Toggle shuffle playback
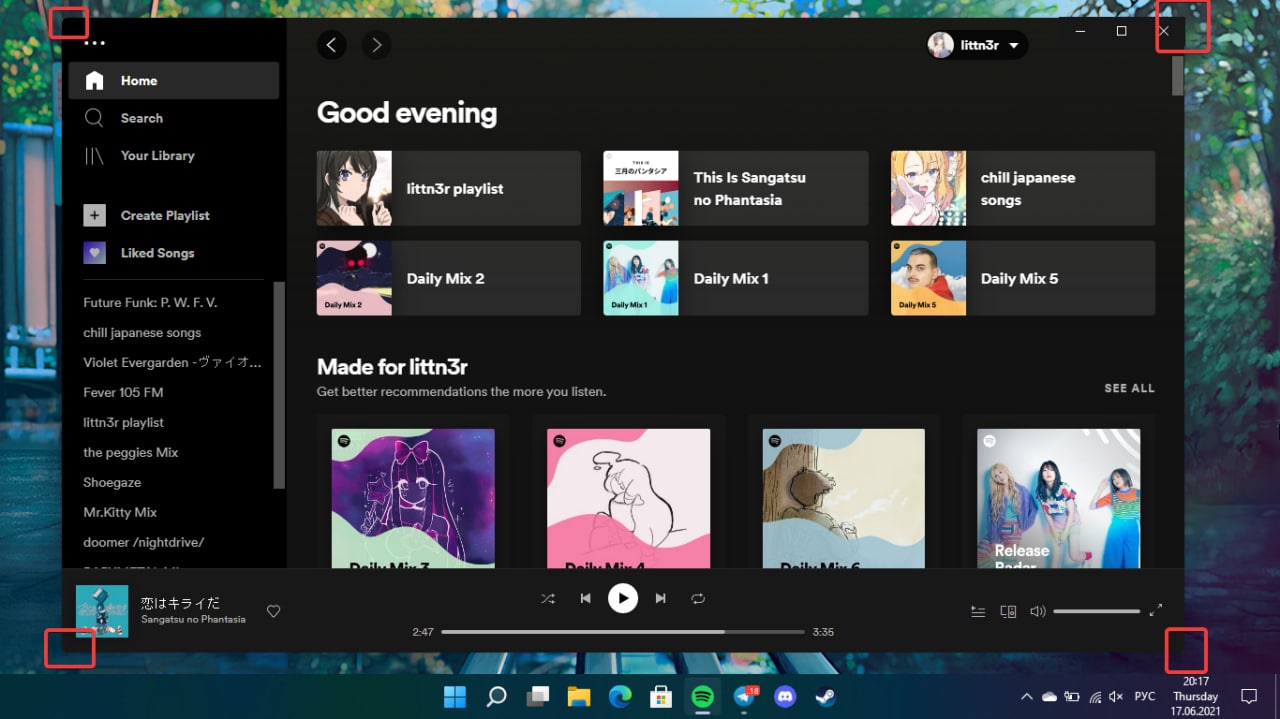 pyautogui.click(x=548, y=598)
